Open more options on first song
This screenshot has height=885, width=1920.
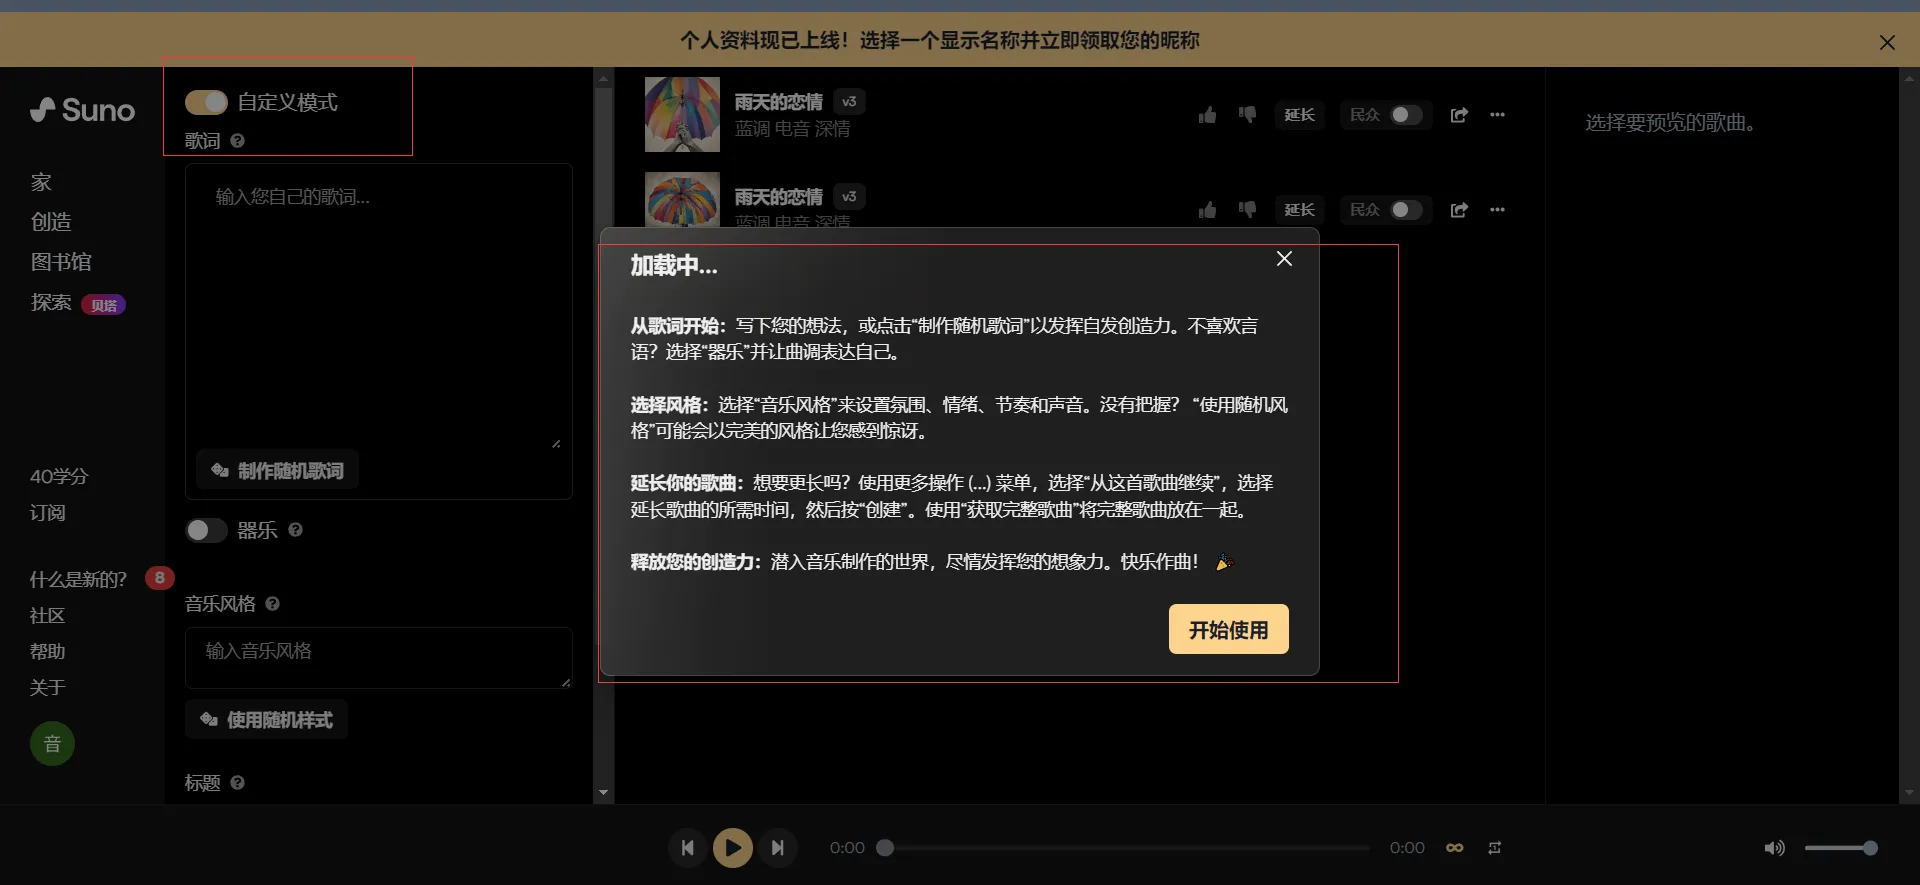pyautogui.click(x=1497, y=115)
